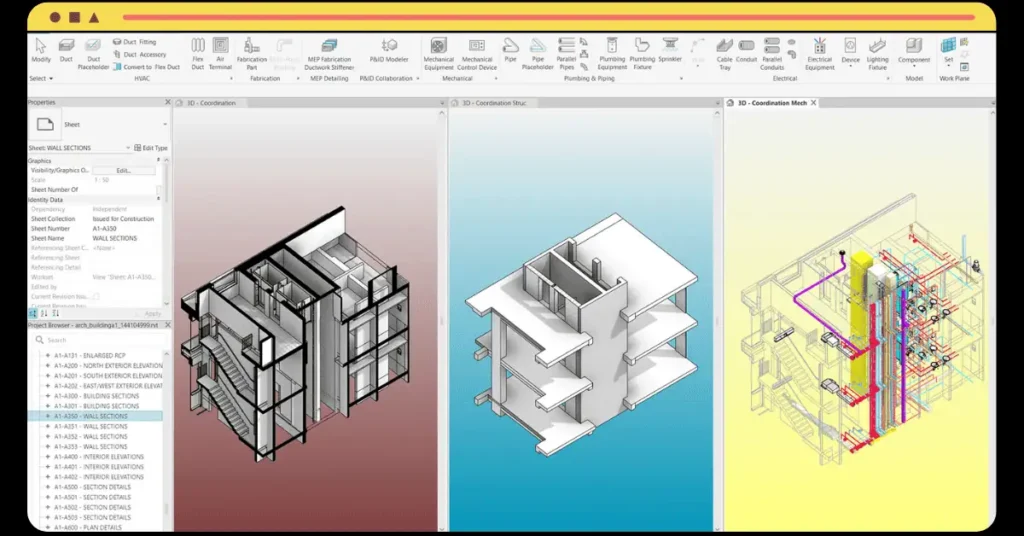This screenshot has height=536, width=1024.
Task: Open Sheet: WALL SECTIONS instance dropdown
Action: (x=128, y=148)
